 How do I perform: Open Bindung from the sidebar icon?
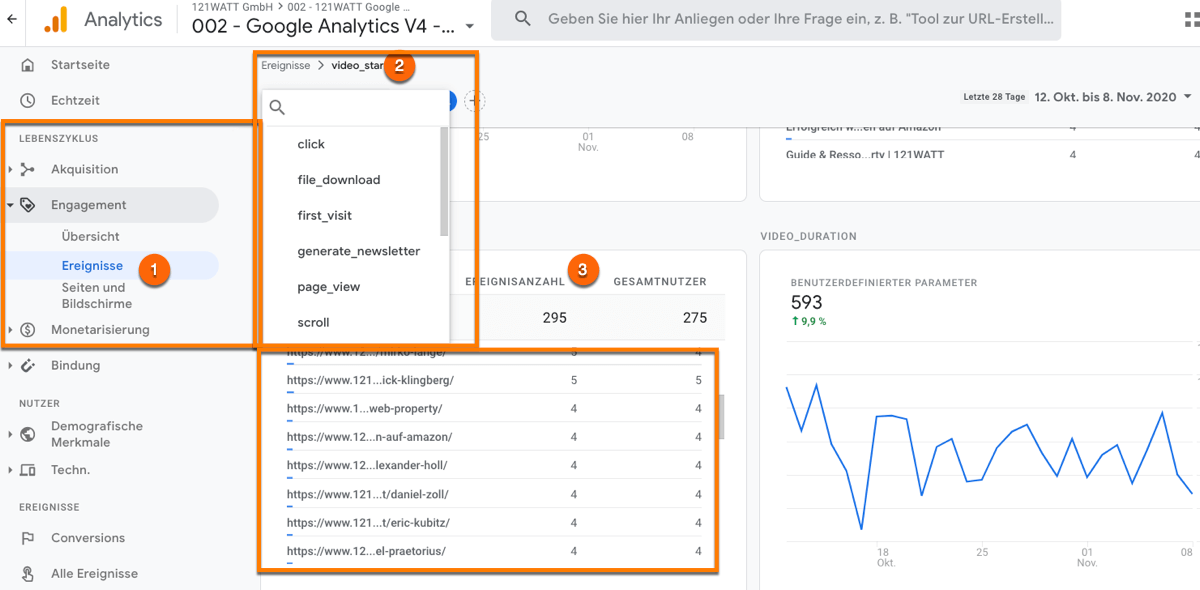[x=26, y=365]
